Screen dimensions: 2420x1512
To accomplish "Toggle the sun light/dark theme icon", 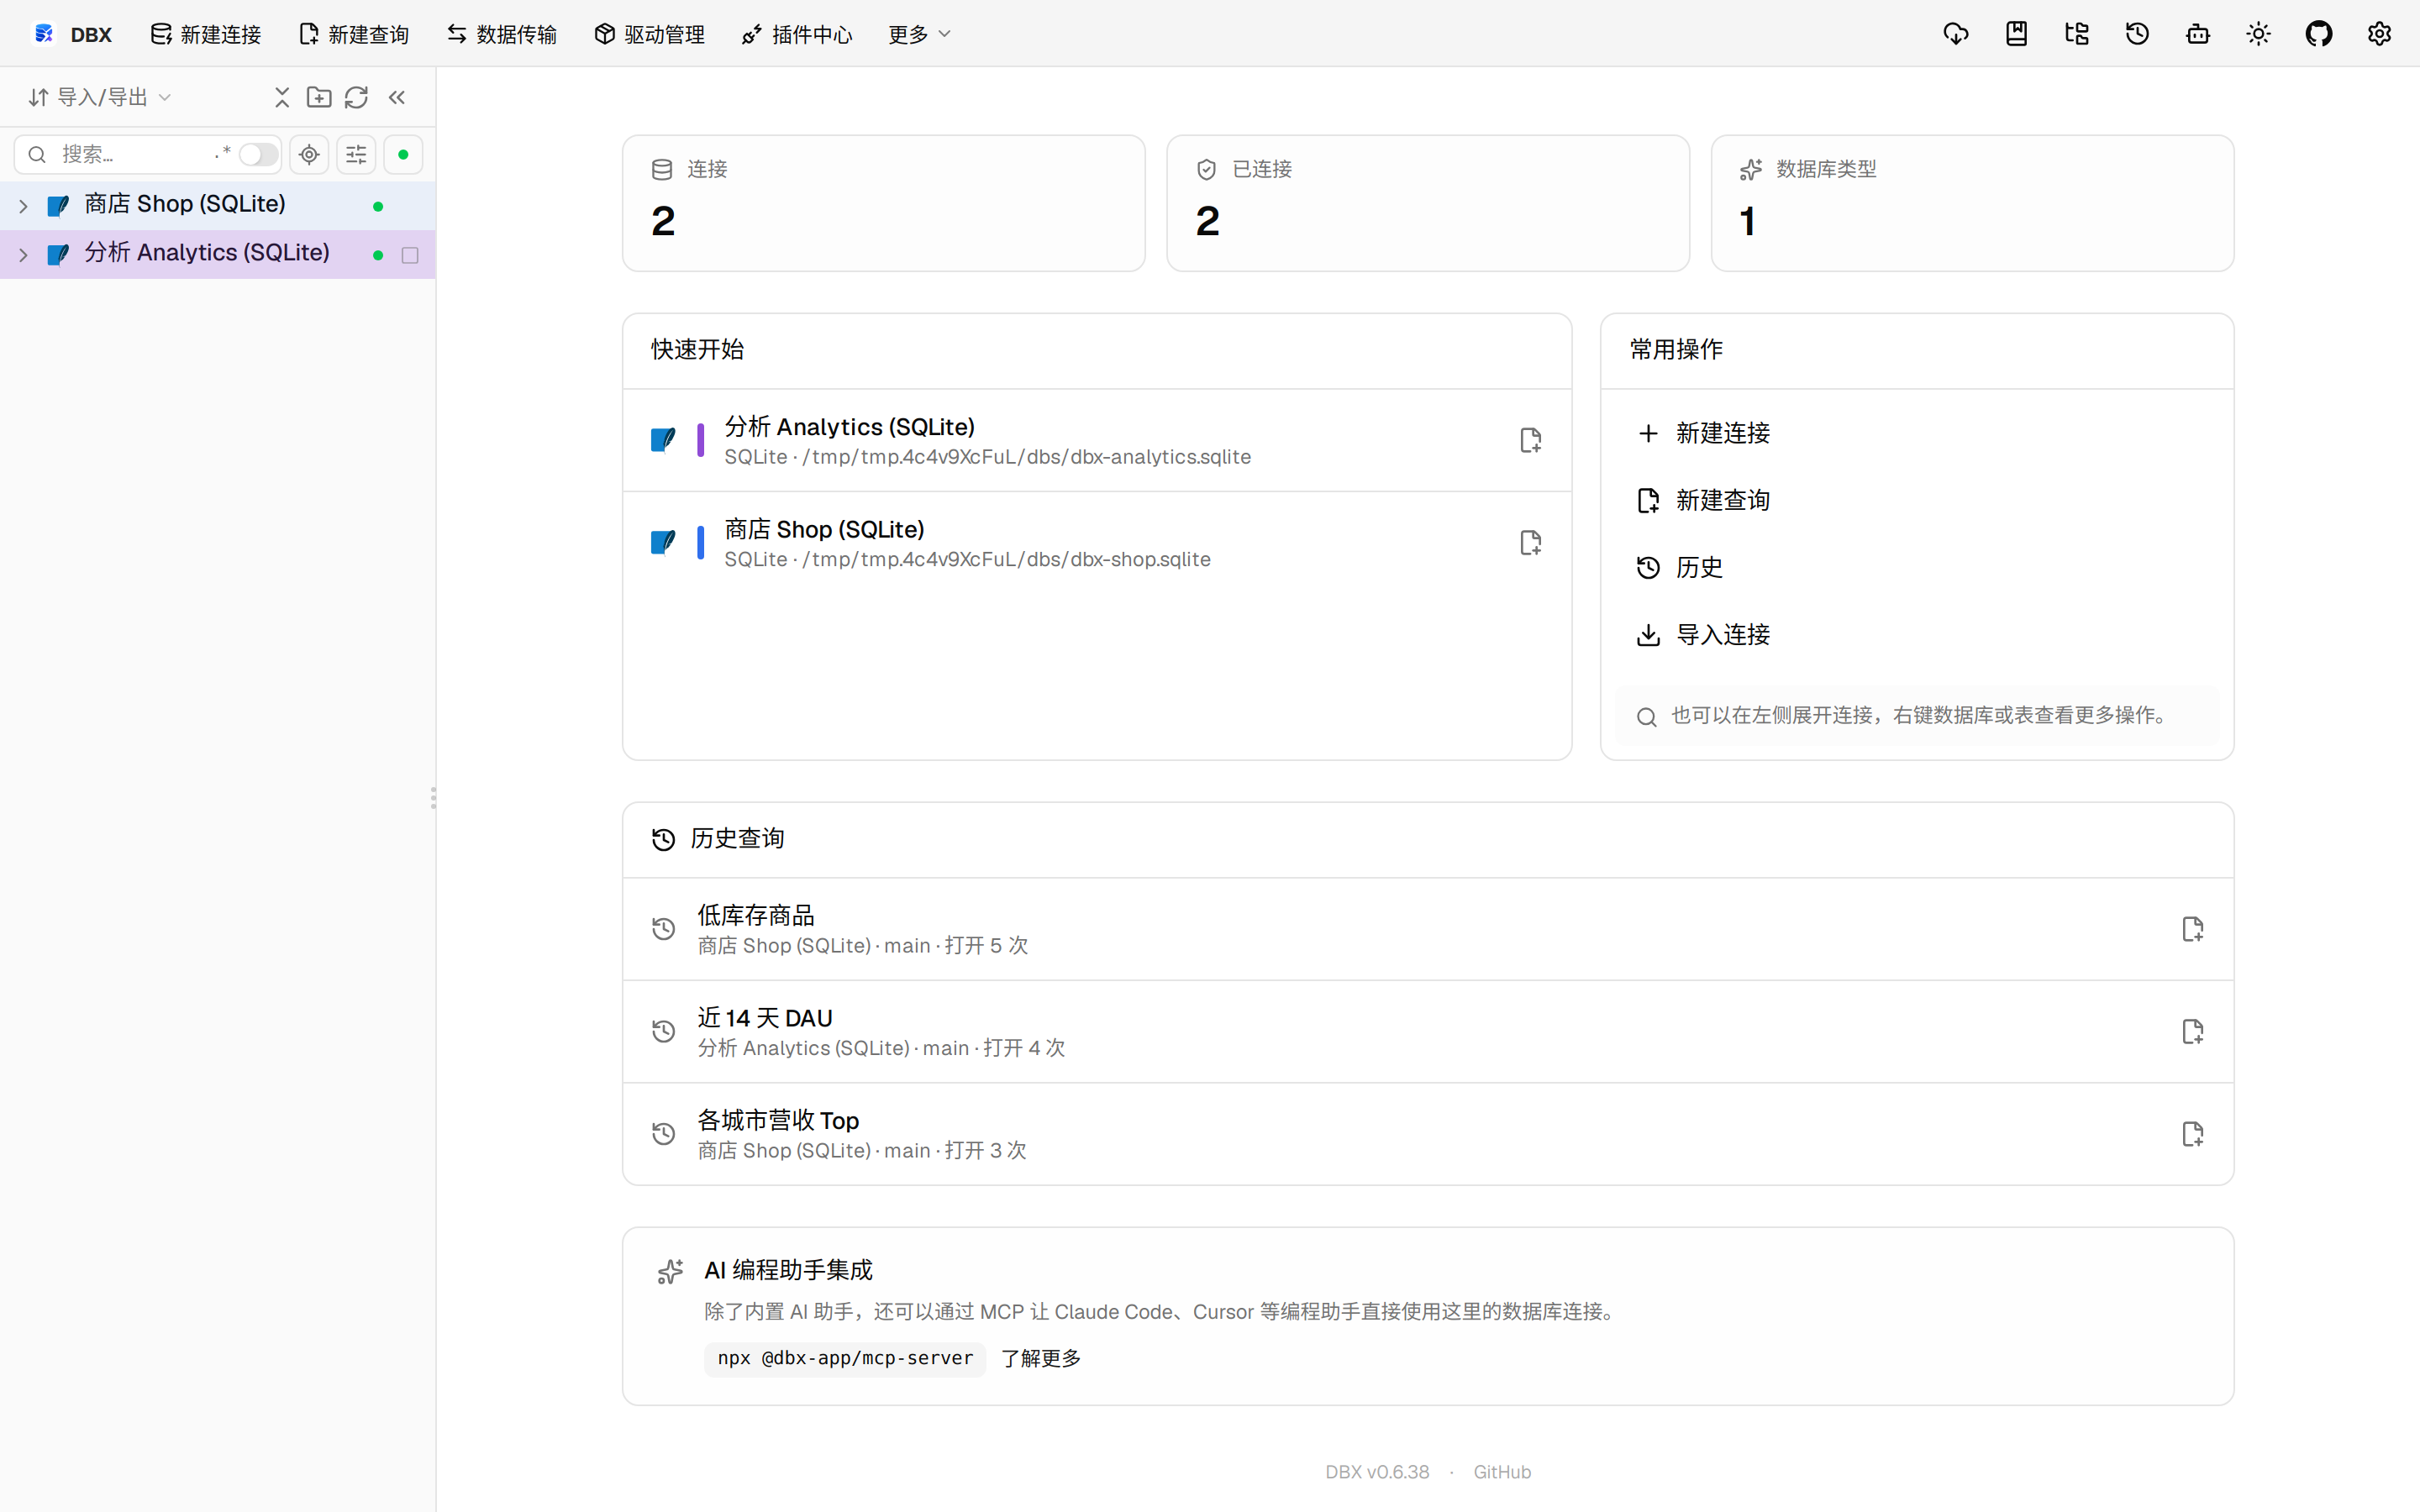I will (x=2258, y=34).
